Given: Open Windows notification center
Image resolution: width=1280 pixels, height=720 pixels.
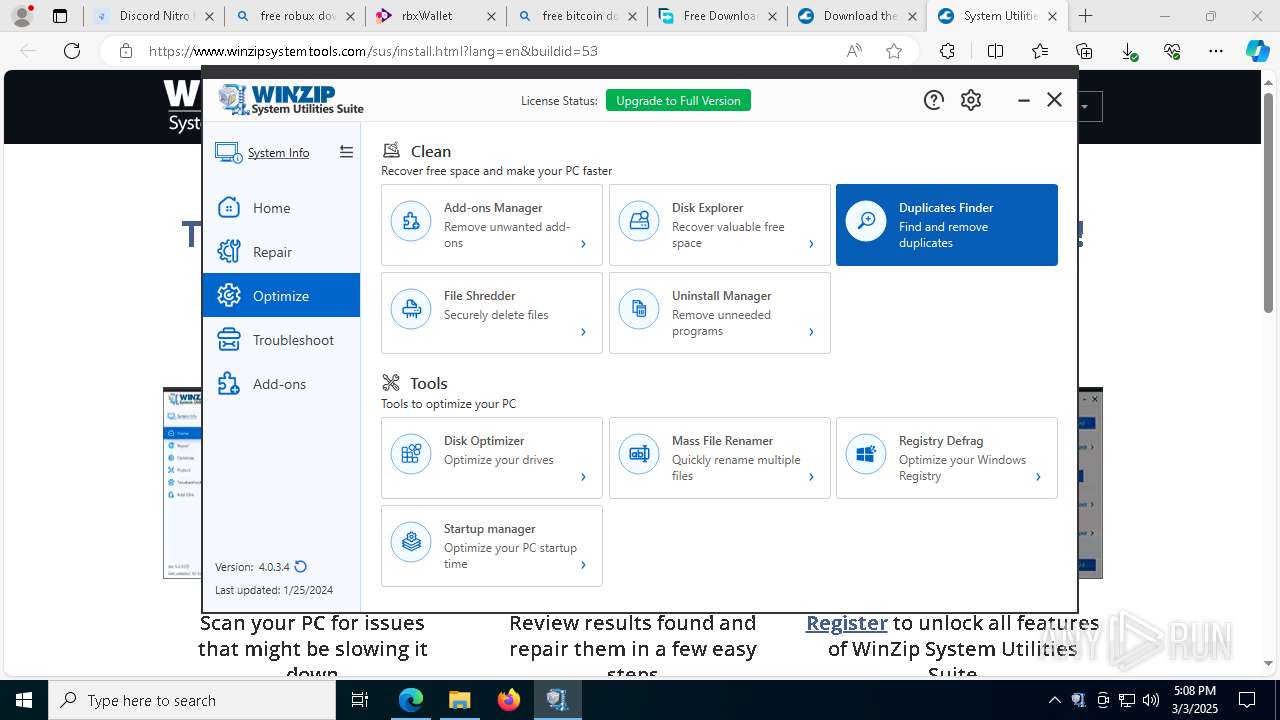Looking at the screenshot, I should [x=1247, y=700].
